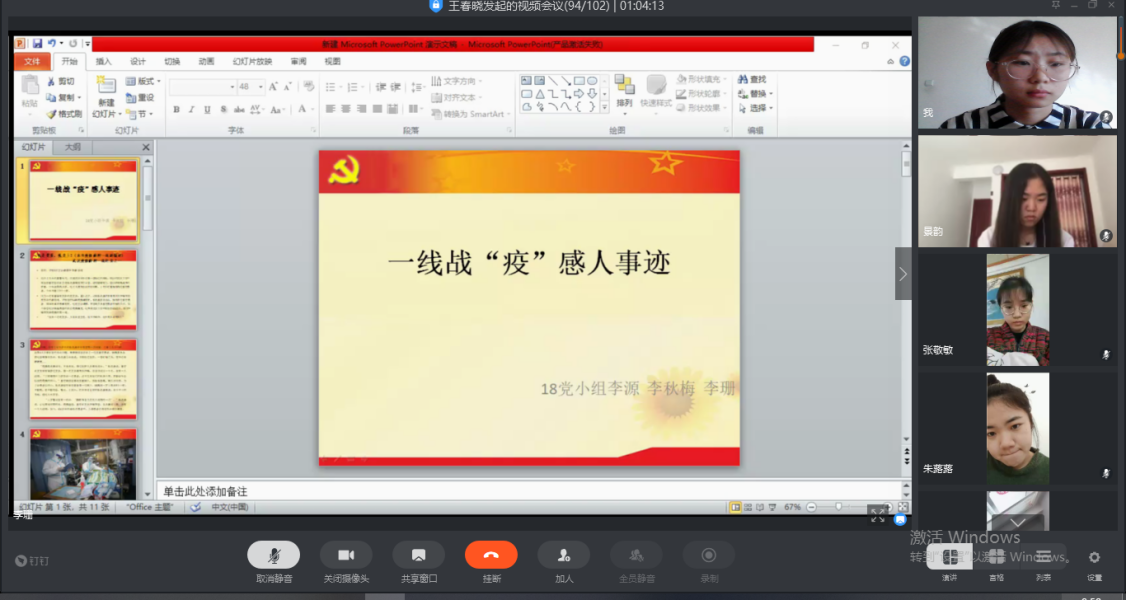Collapse participant panel with side chevron
Screen dimensions: 1126x600
tap(903, 273)
